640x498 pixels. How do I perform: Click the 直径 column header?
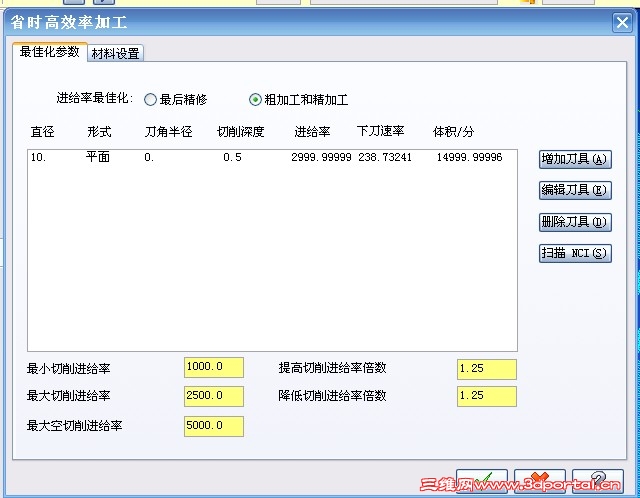coord(42,132)
